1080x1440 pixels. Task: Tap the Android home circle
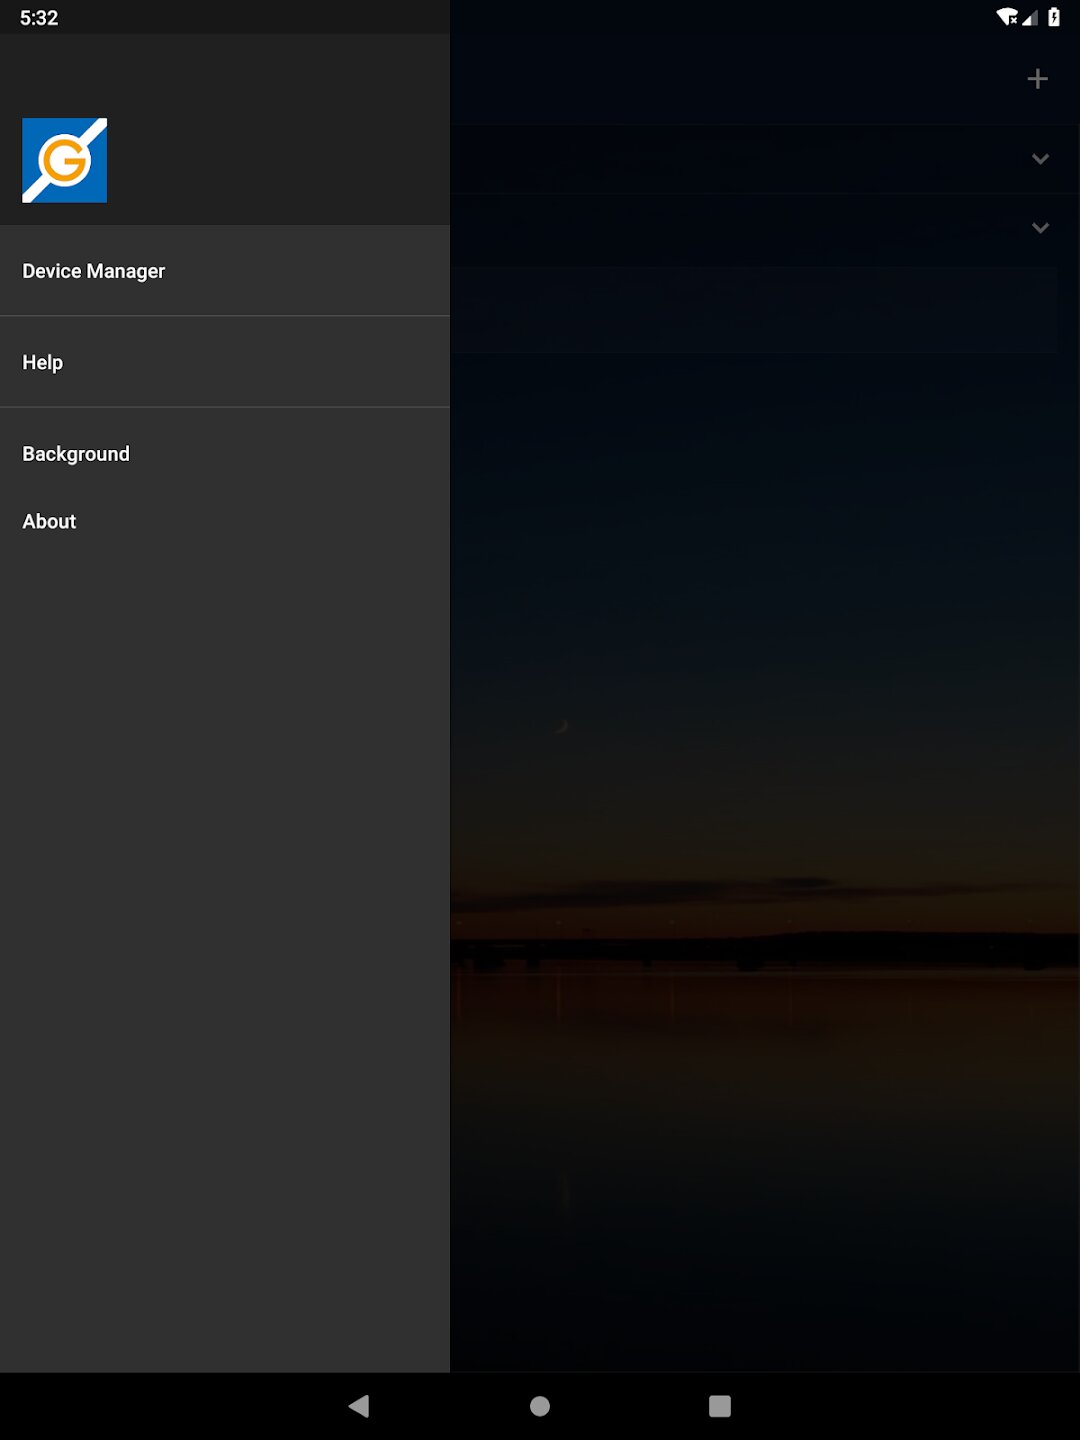coord(540,1406)
